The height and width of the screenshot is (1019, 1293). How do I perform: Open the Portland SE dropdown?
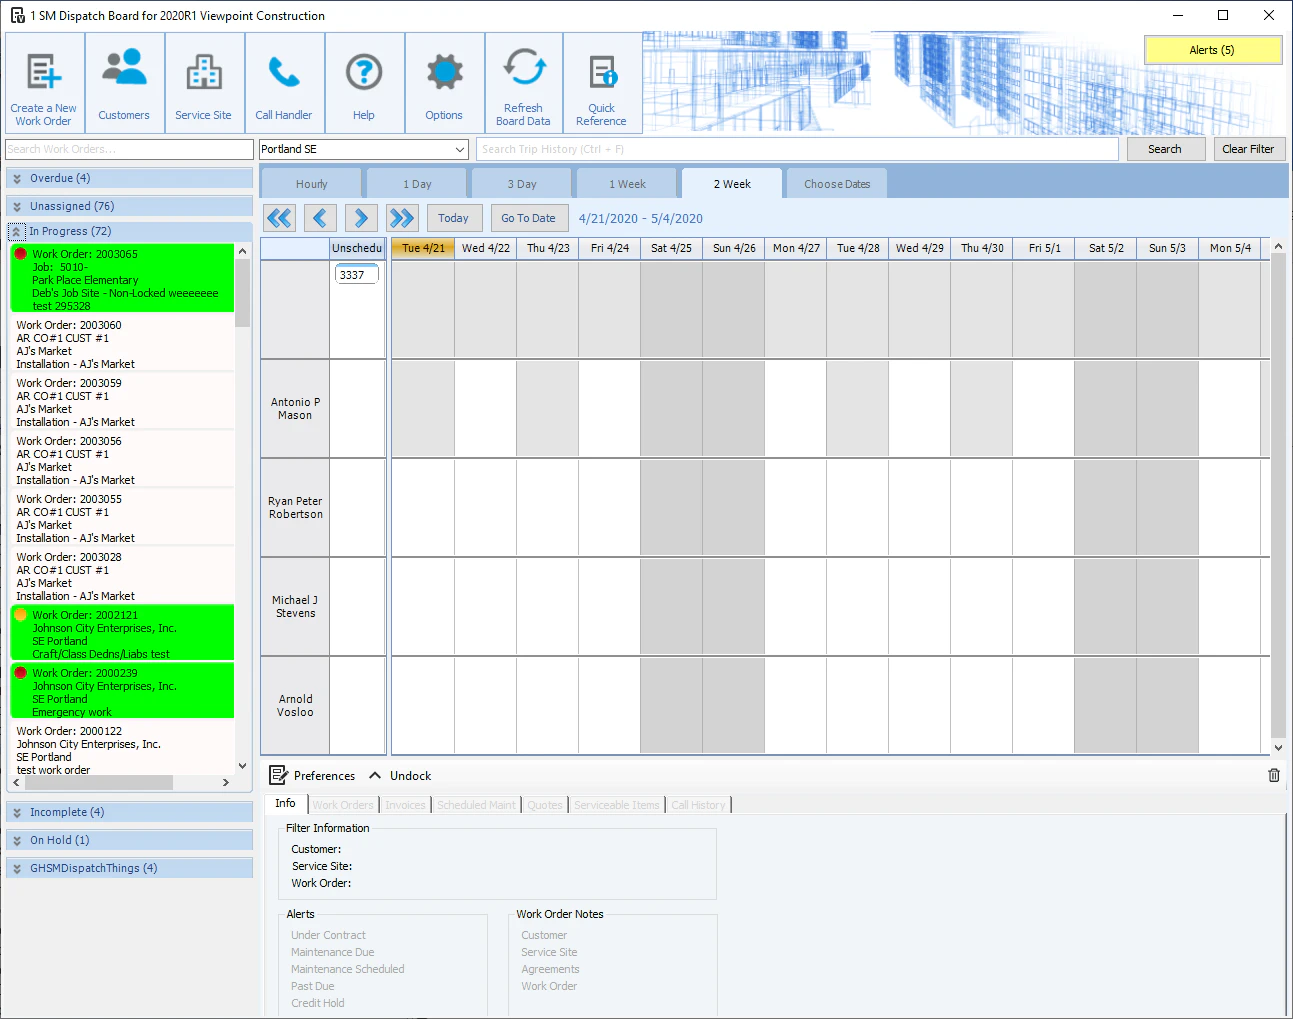pyautogui.click(x=460, y=149)
